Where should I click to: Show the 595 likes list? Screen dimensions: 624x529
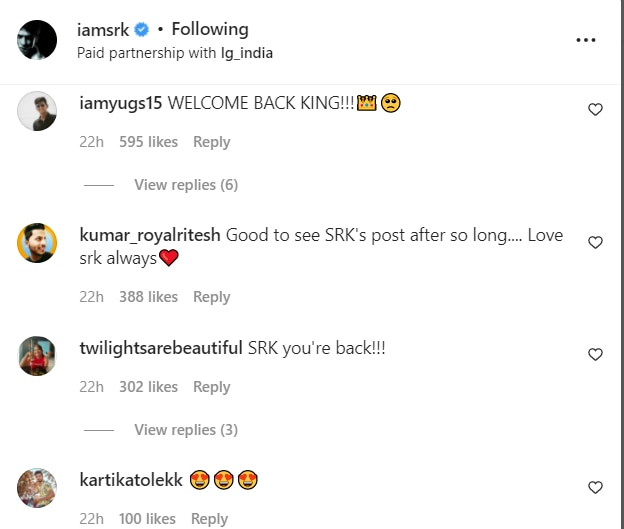(x=148, y=142)
